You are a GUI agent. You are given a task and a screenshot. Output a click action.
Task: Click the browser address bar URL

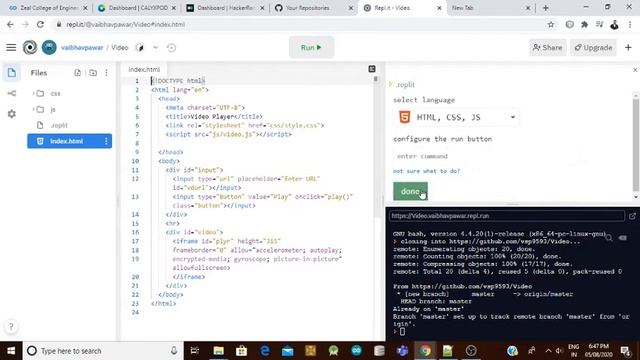tap(126, 24)
